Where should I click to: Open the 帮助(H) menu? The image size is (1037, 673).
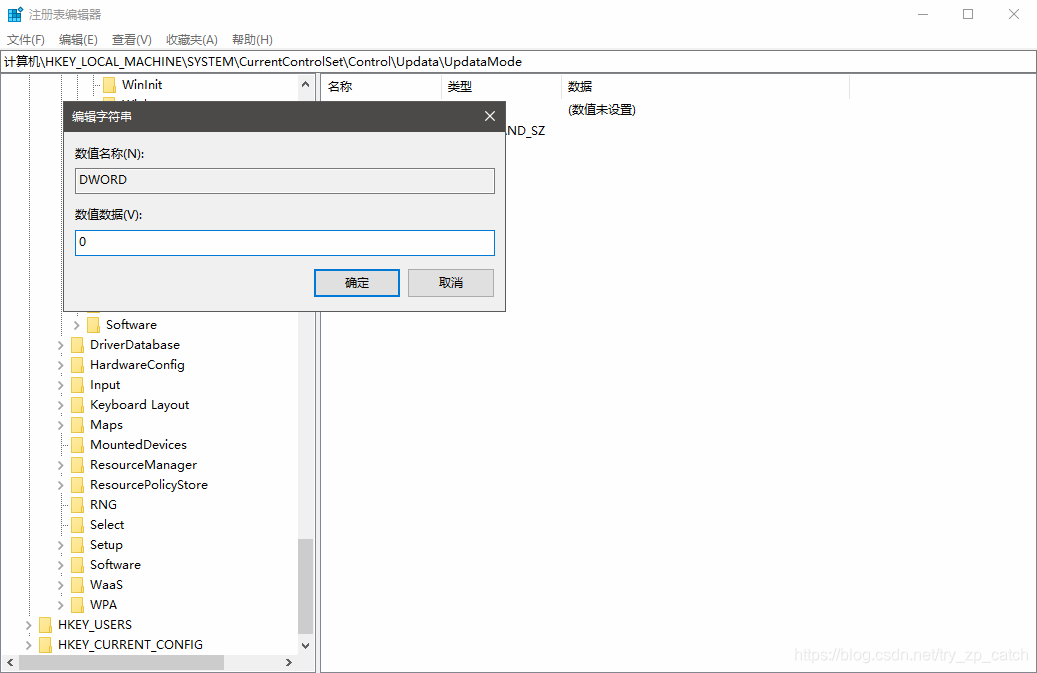252,40
